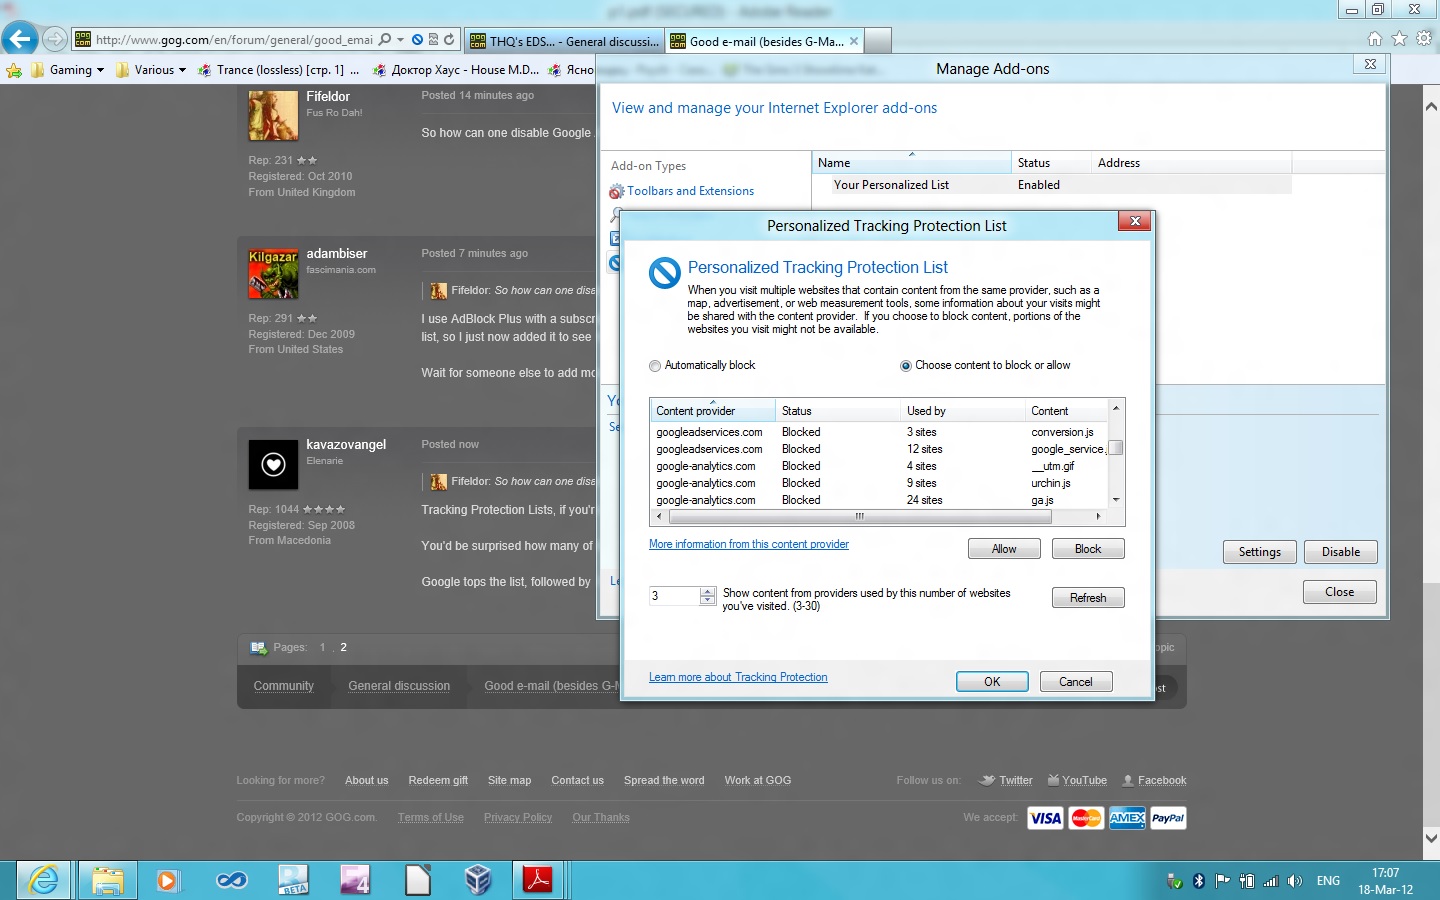The width and height of the screenshot is (1440, 900).
Task: Open the BETA app icon on taskbar
Action: click(x=293, y=880)
